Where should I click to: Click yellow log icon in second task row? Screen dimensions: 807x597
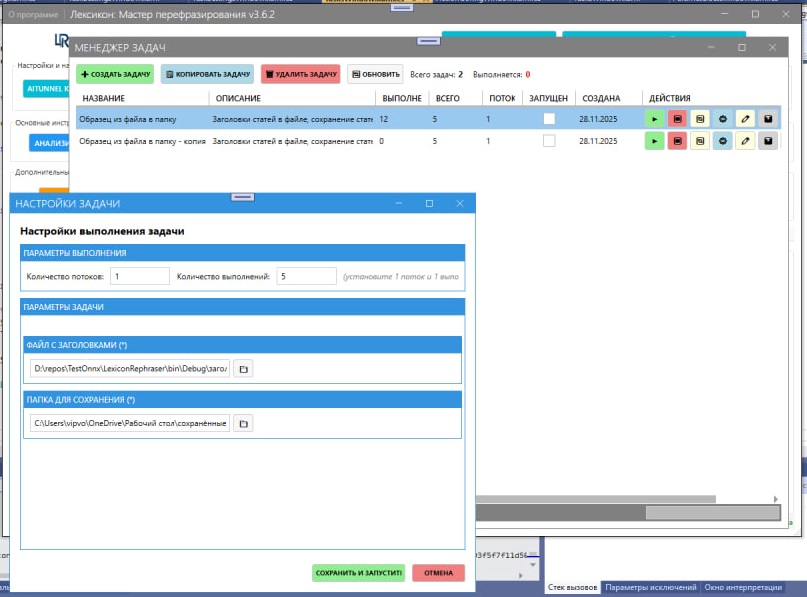(x=699, y=142)
